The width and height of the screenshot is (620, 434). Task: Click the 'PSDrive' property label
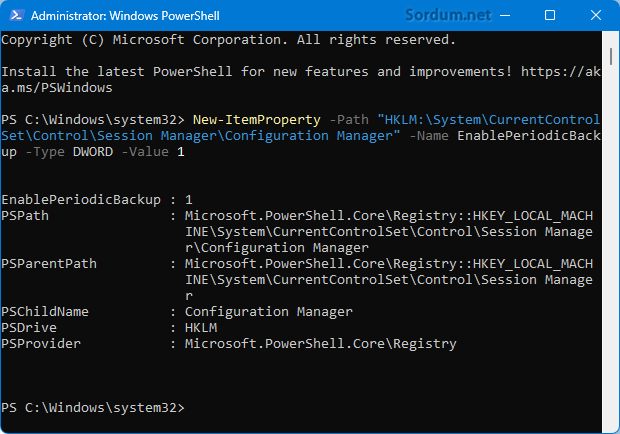tap(29, 328)
